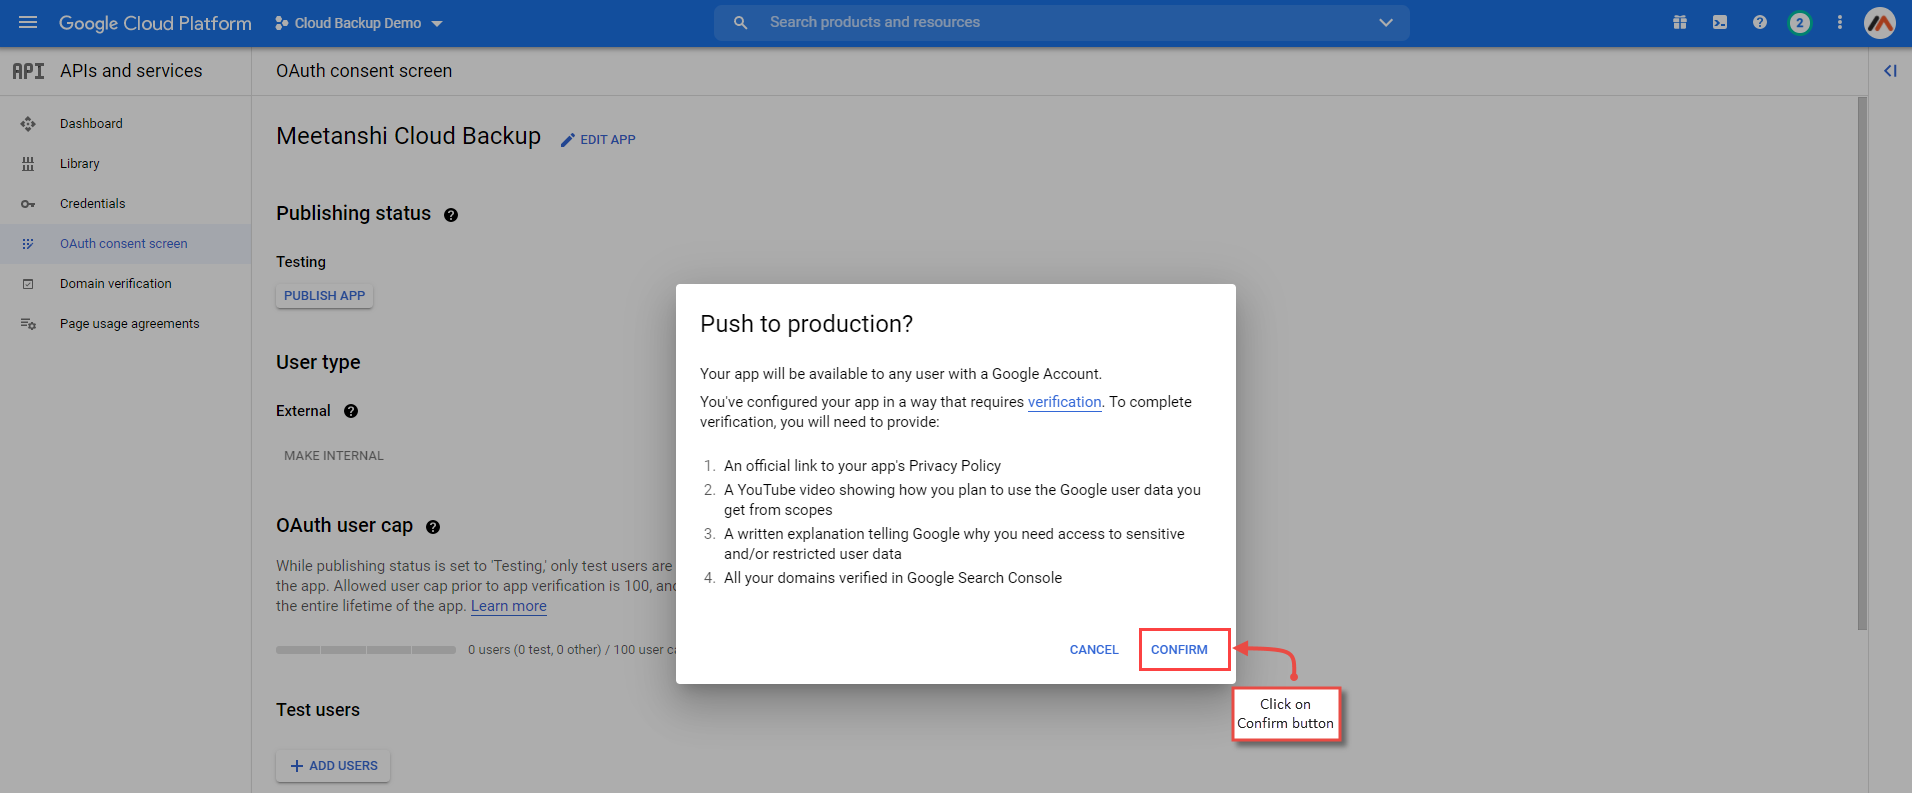Click the OAuth consent screen page header
1912x793 pixels.
pos(364,71)
